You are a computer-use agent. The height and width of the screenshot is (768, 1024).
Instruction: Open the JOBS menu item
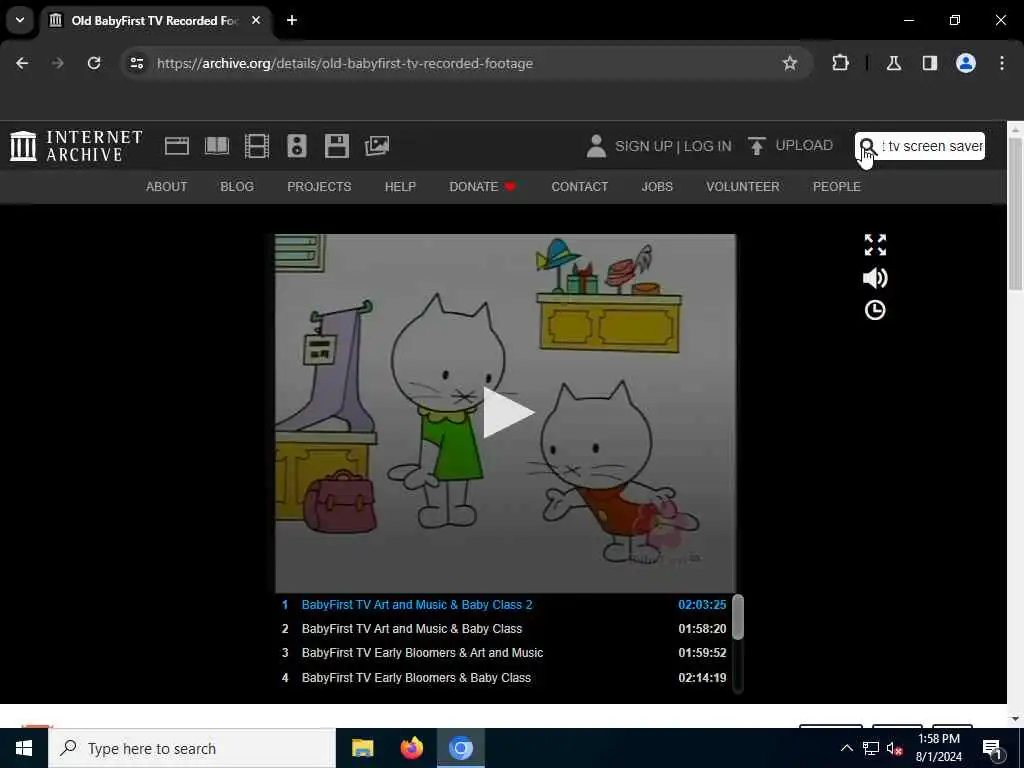(x=657, y=187)
